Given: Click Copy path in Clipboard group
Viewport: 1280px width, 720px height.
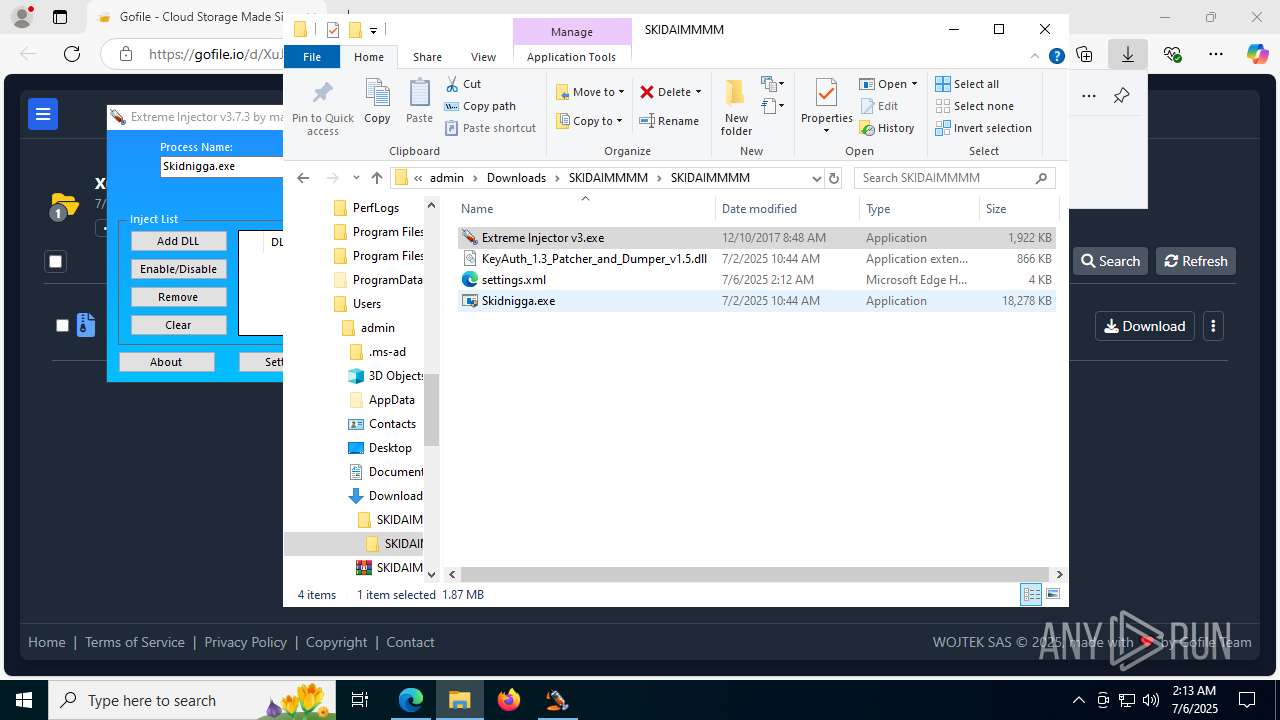Looking at the screenshot, I should (x=480, y=106).
